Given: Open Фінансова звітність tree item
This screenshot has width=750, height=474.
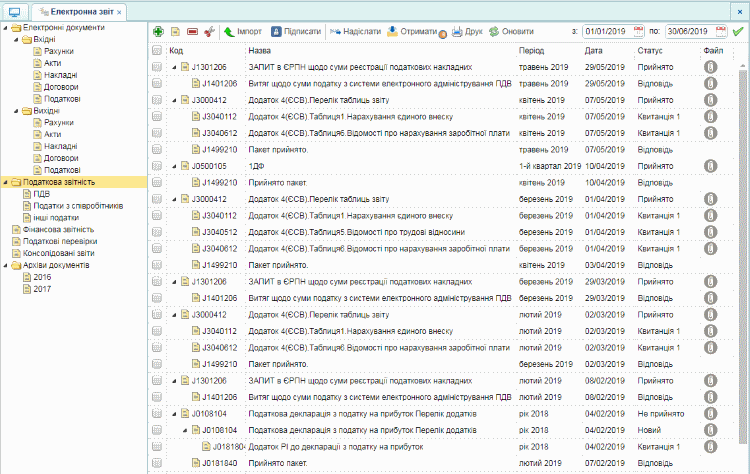Looking at the screenshot, I should (58, 230).
